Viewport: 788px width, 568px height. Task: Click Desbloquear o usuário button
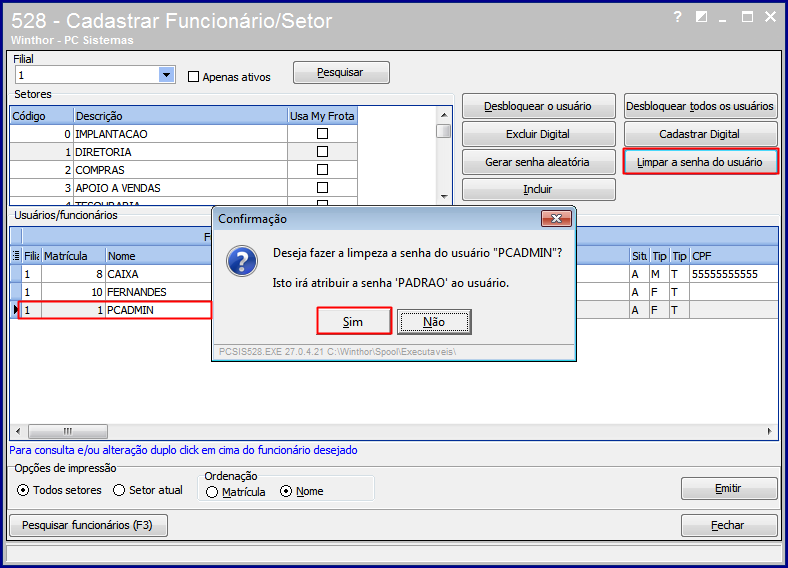point(539,106)
